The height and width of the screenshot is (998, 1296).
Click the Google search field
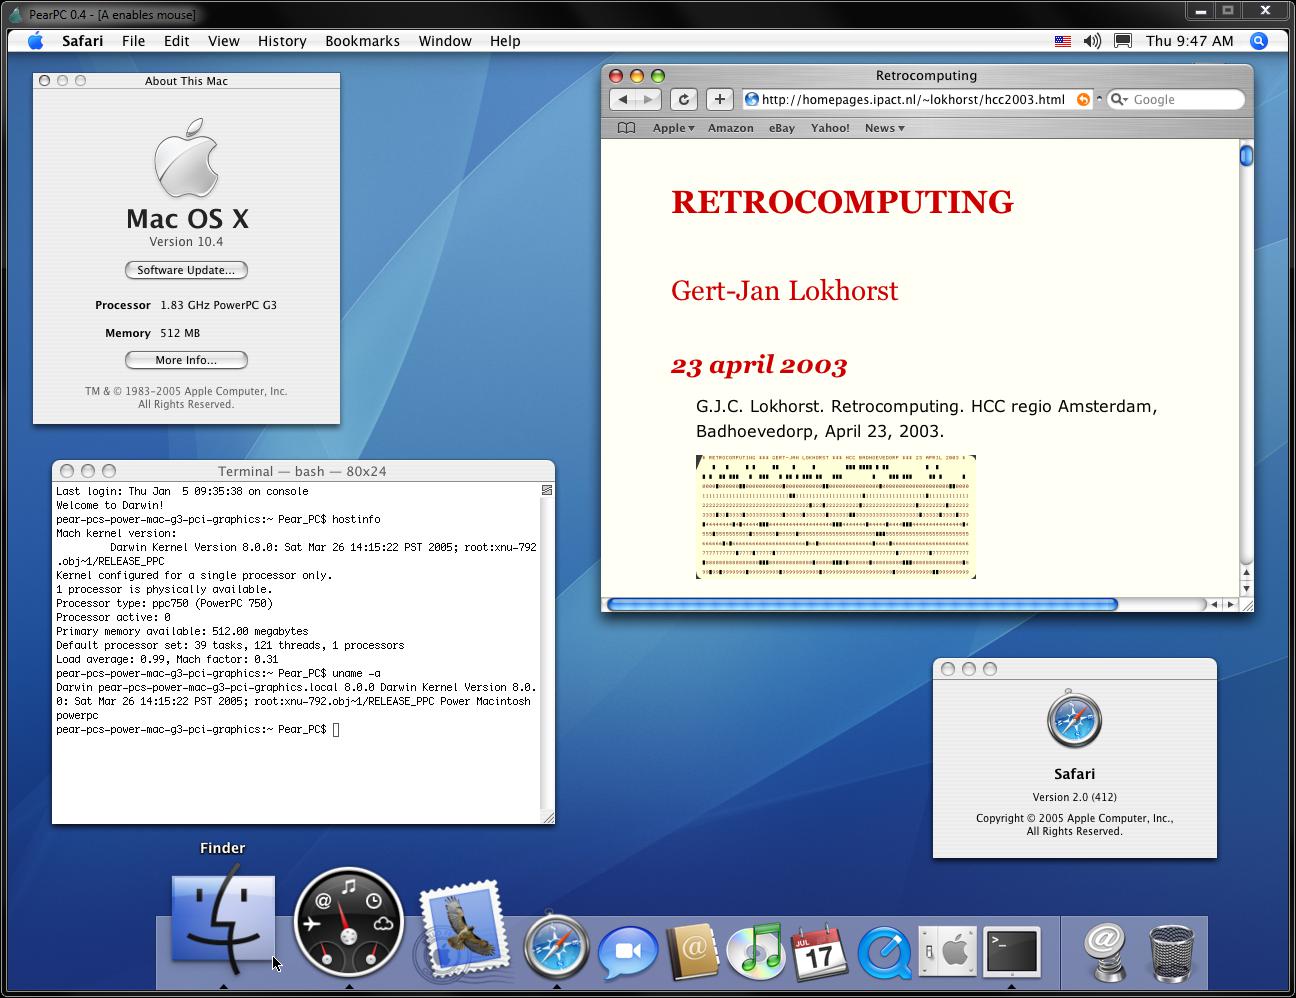coord(1176,99)
